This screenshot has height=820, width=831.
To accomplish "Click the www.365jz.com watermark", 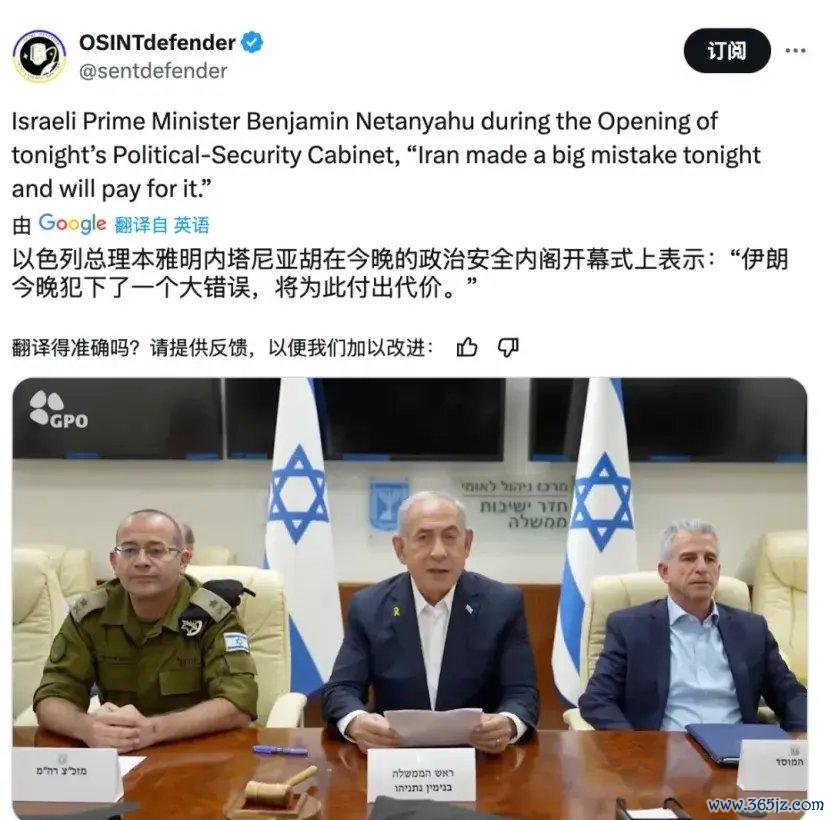I will coord(765,805).
